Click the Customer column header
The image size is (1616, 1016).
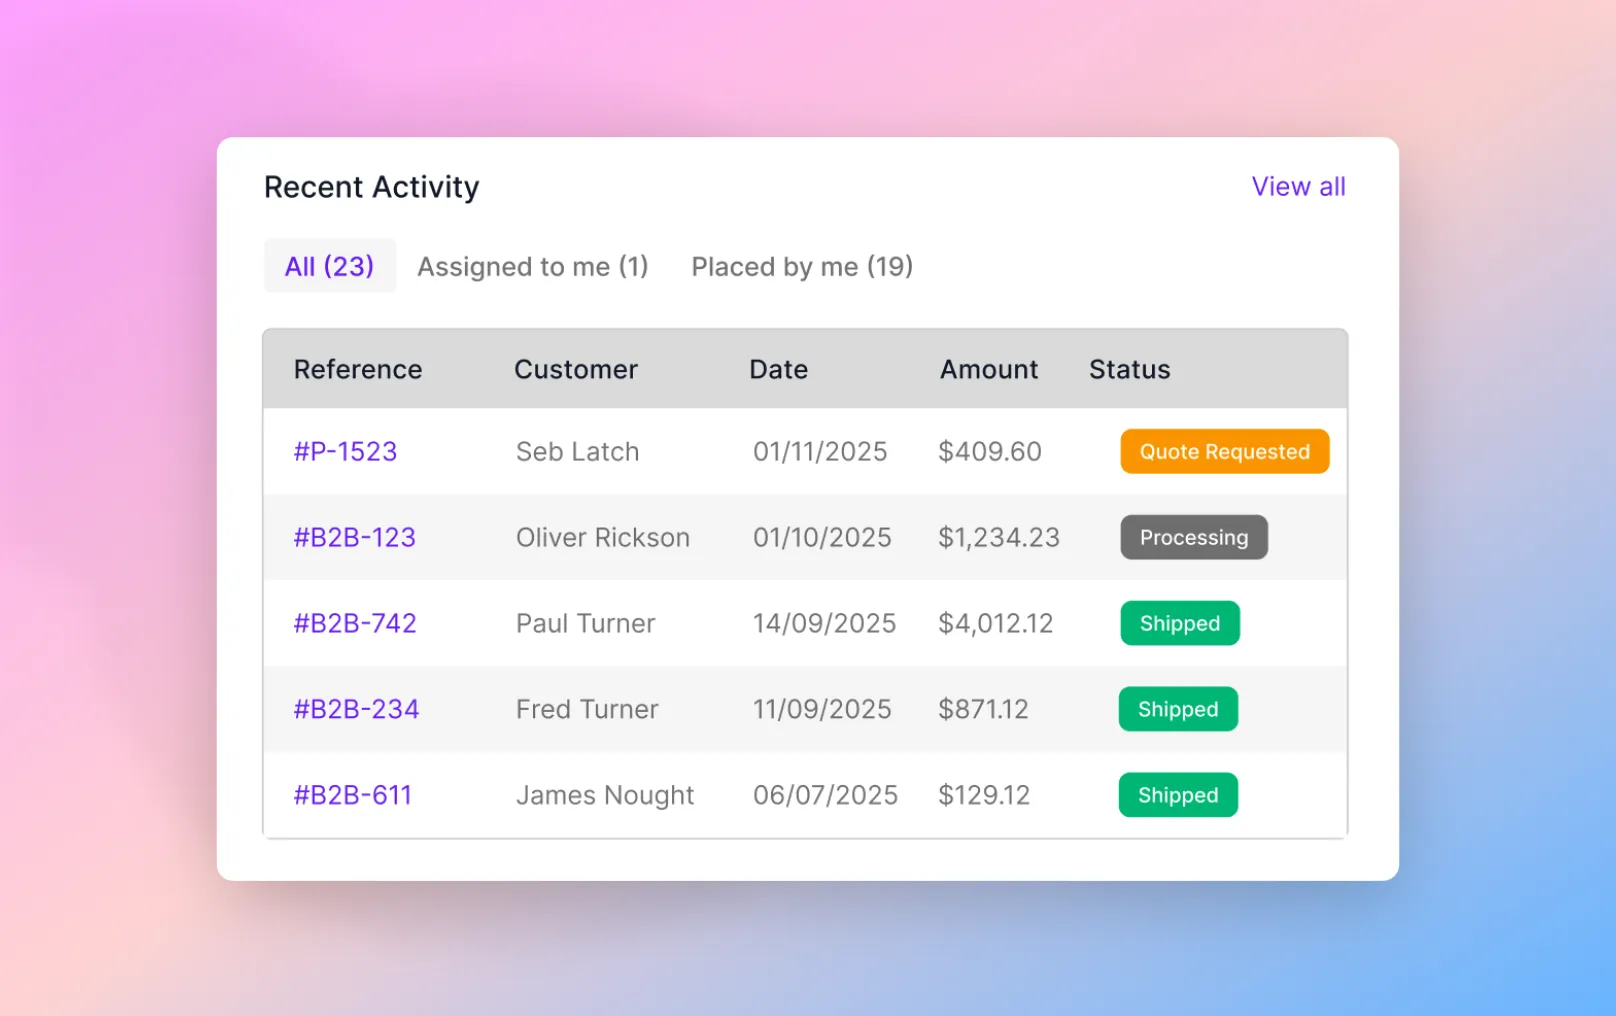tap(576, 370)
